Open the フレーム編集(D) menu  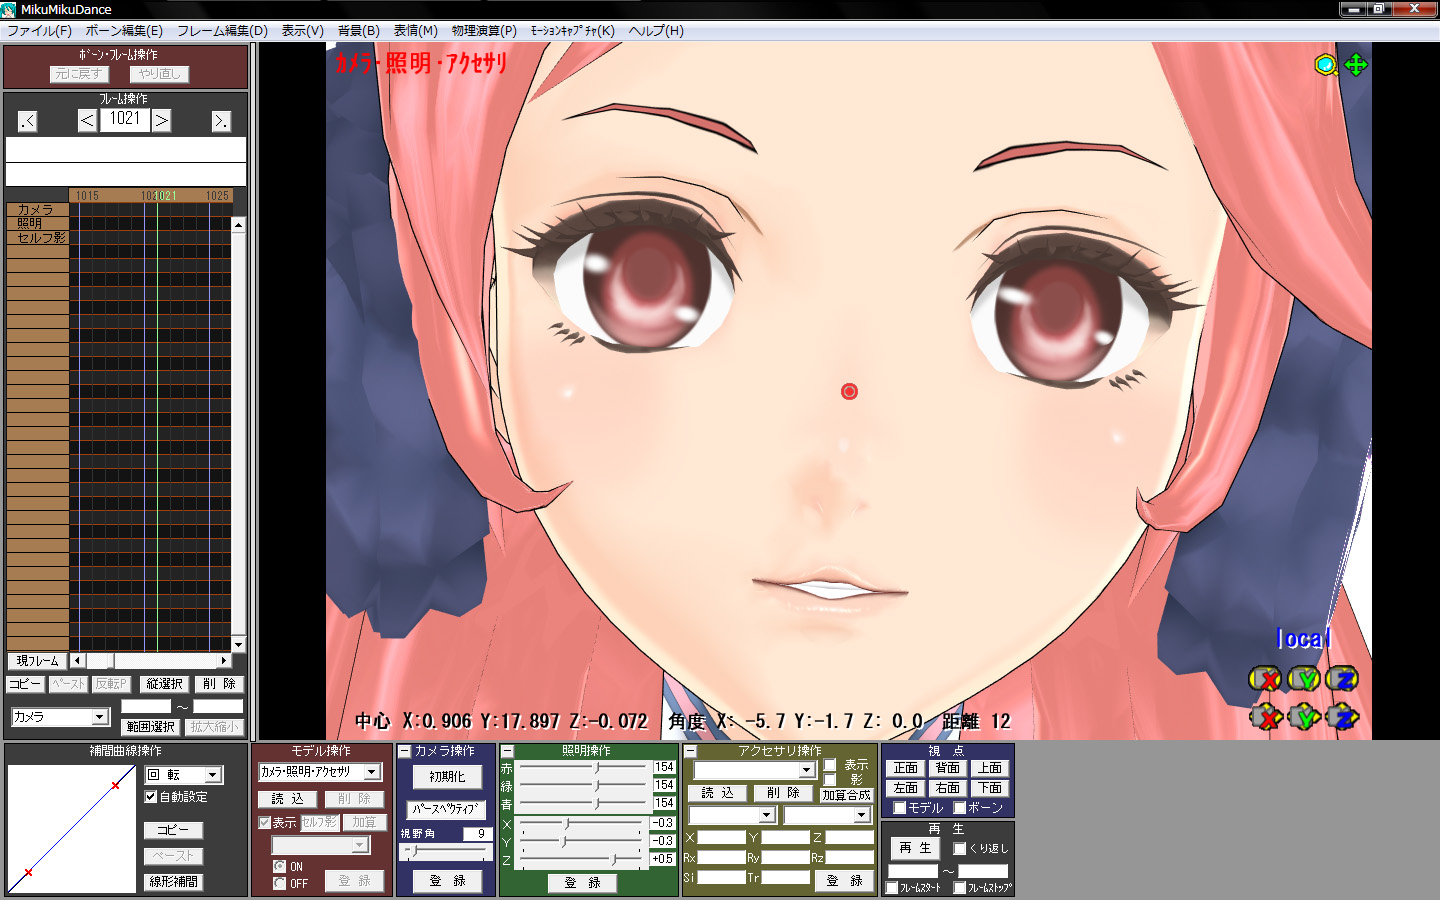pyautogui.click(x=223, y=31)
